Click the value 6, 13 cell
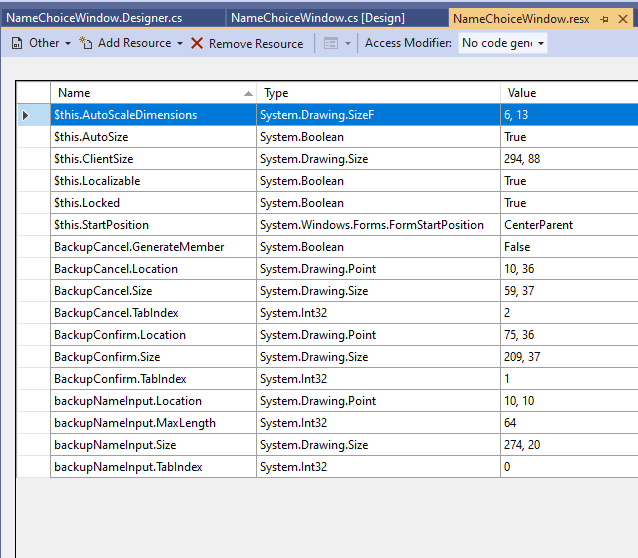 (x=569, y=115)
